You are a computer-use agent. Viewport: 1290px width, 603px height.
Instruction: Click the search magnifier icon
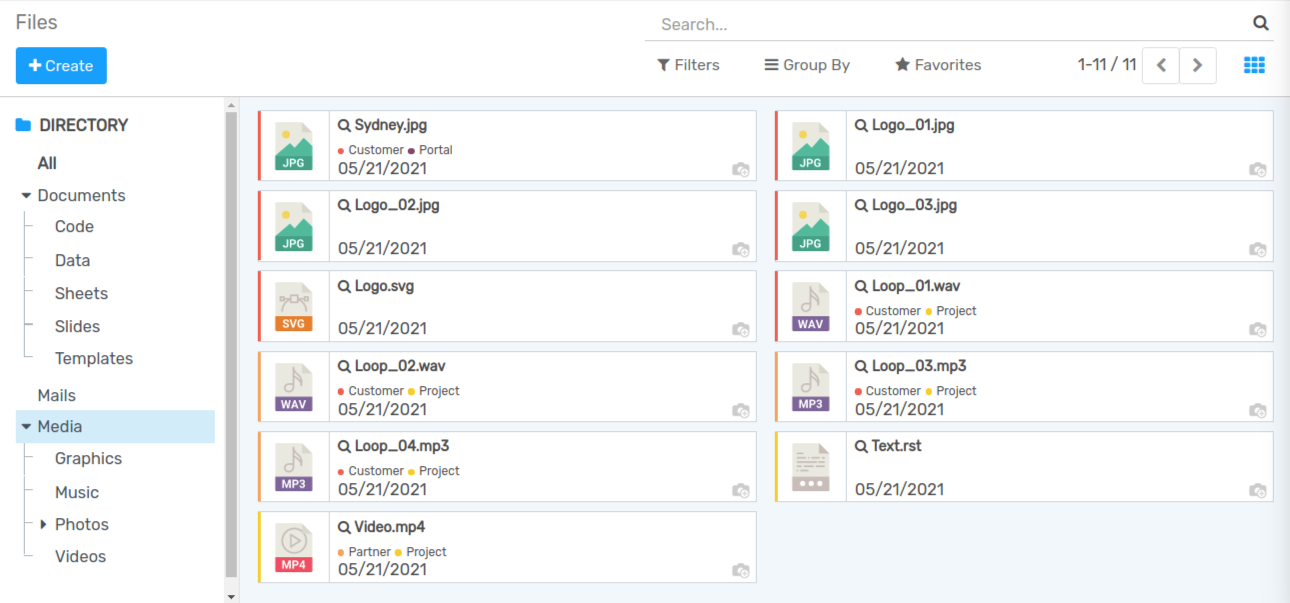tap(1261, 23)
